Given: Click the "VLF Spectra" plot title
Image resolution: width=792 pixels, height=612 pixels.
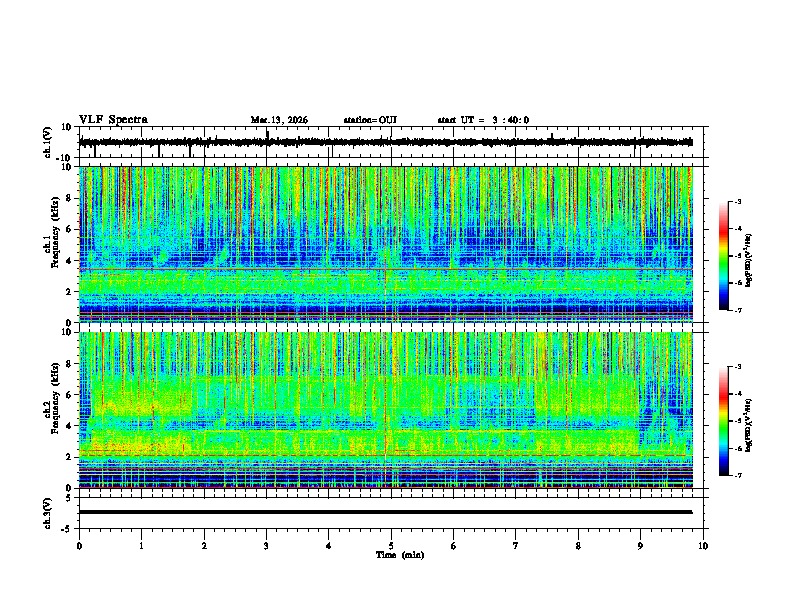Looking at the screenshot, I should coord(113,120).
